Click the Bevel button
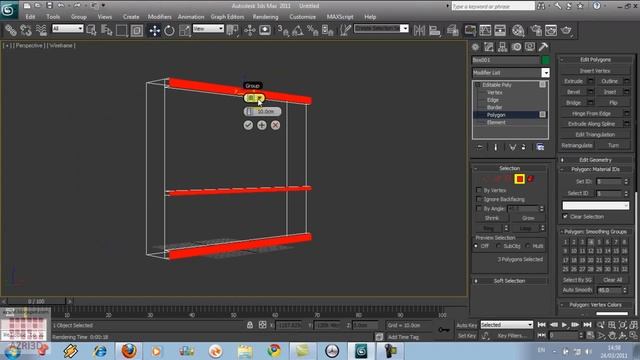Image resolution: width=640 pixels, height=360 pixels. (x=573, y=92)
